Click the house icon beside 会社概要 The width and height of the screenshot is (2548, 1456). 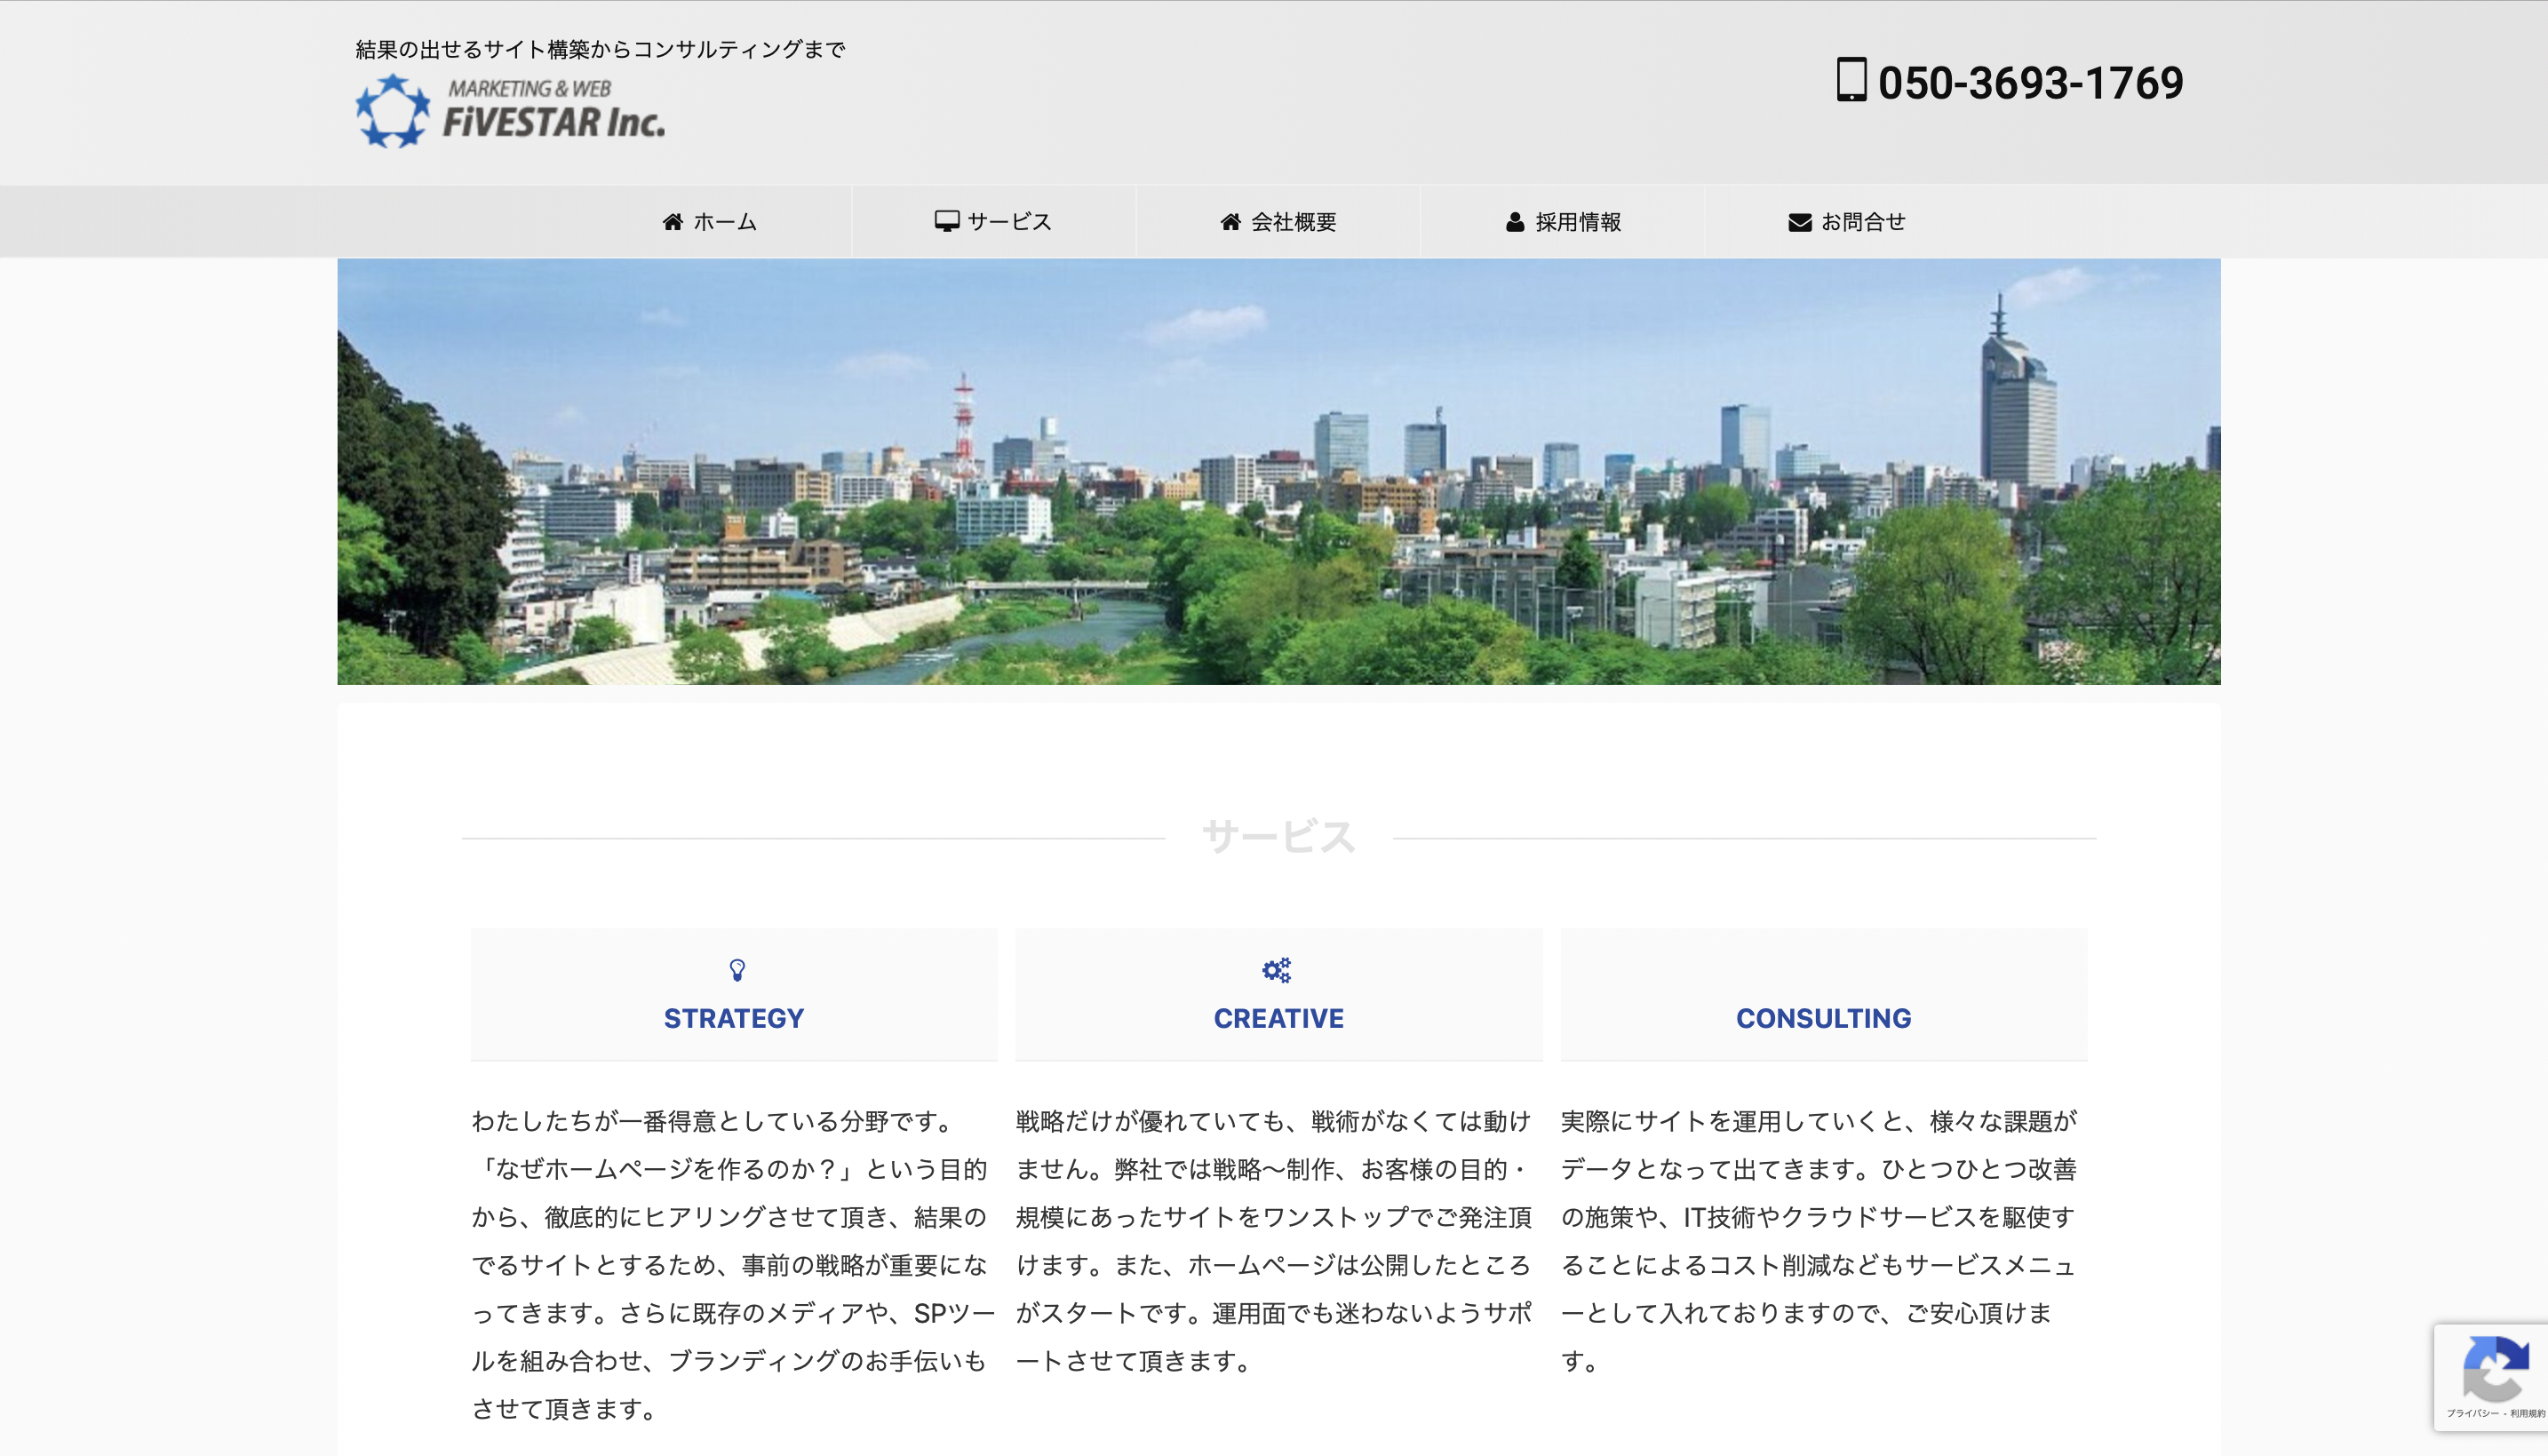pyautogui.click(x=1230, y=222)
